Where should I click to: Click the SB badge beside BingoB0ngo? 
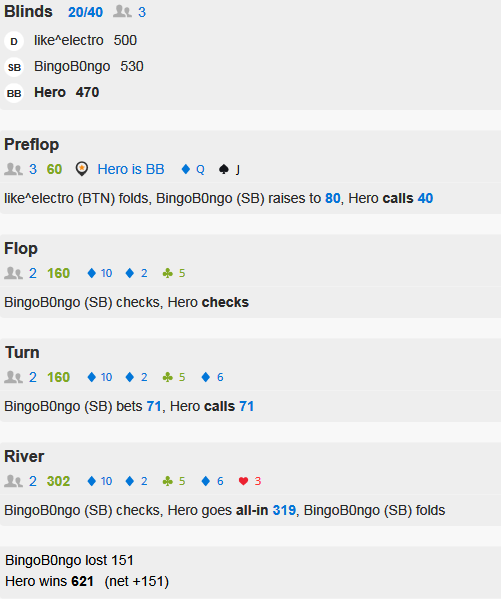pos(14,67)
